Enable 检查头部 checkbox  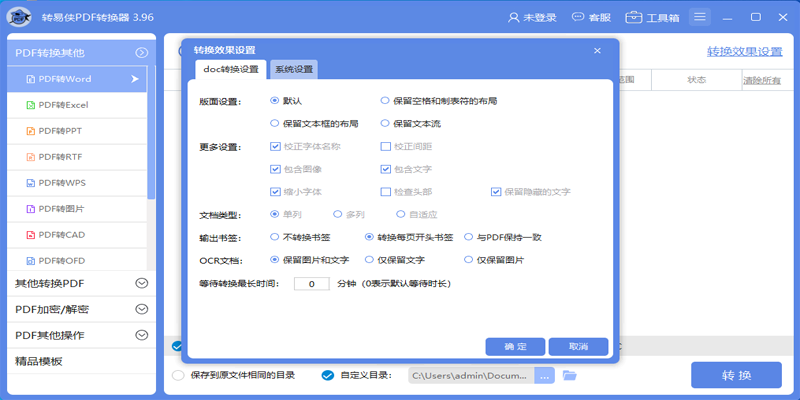[x=386, y=192]
